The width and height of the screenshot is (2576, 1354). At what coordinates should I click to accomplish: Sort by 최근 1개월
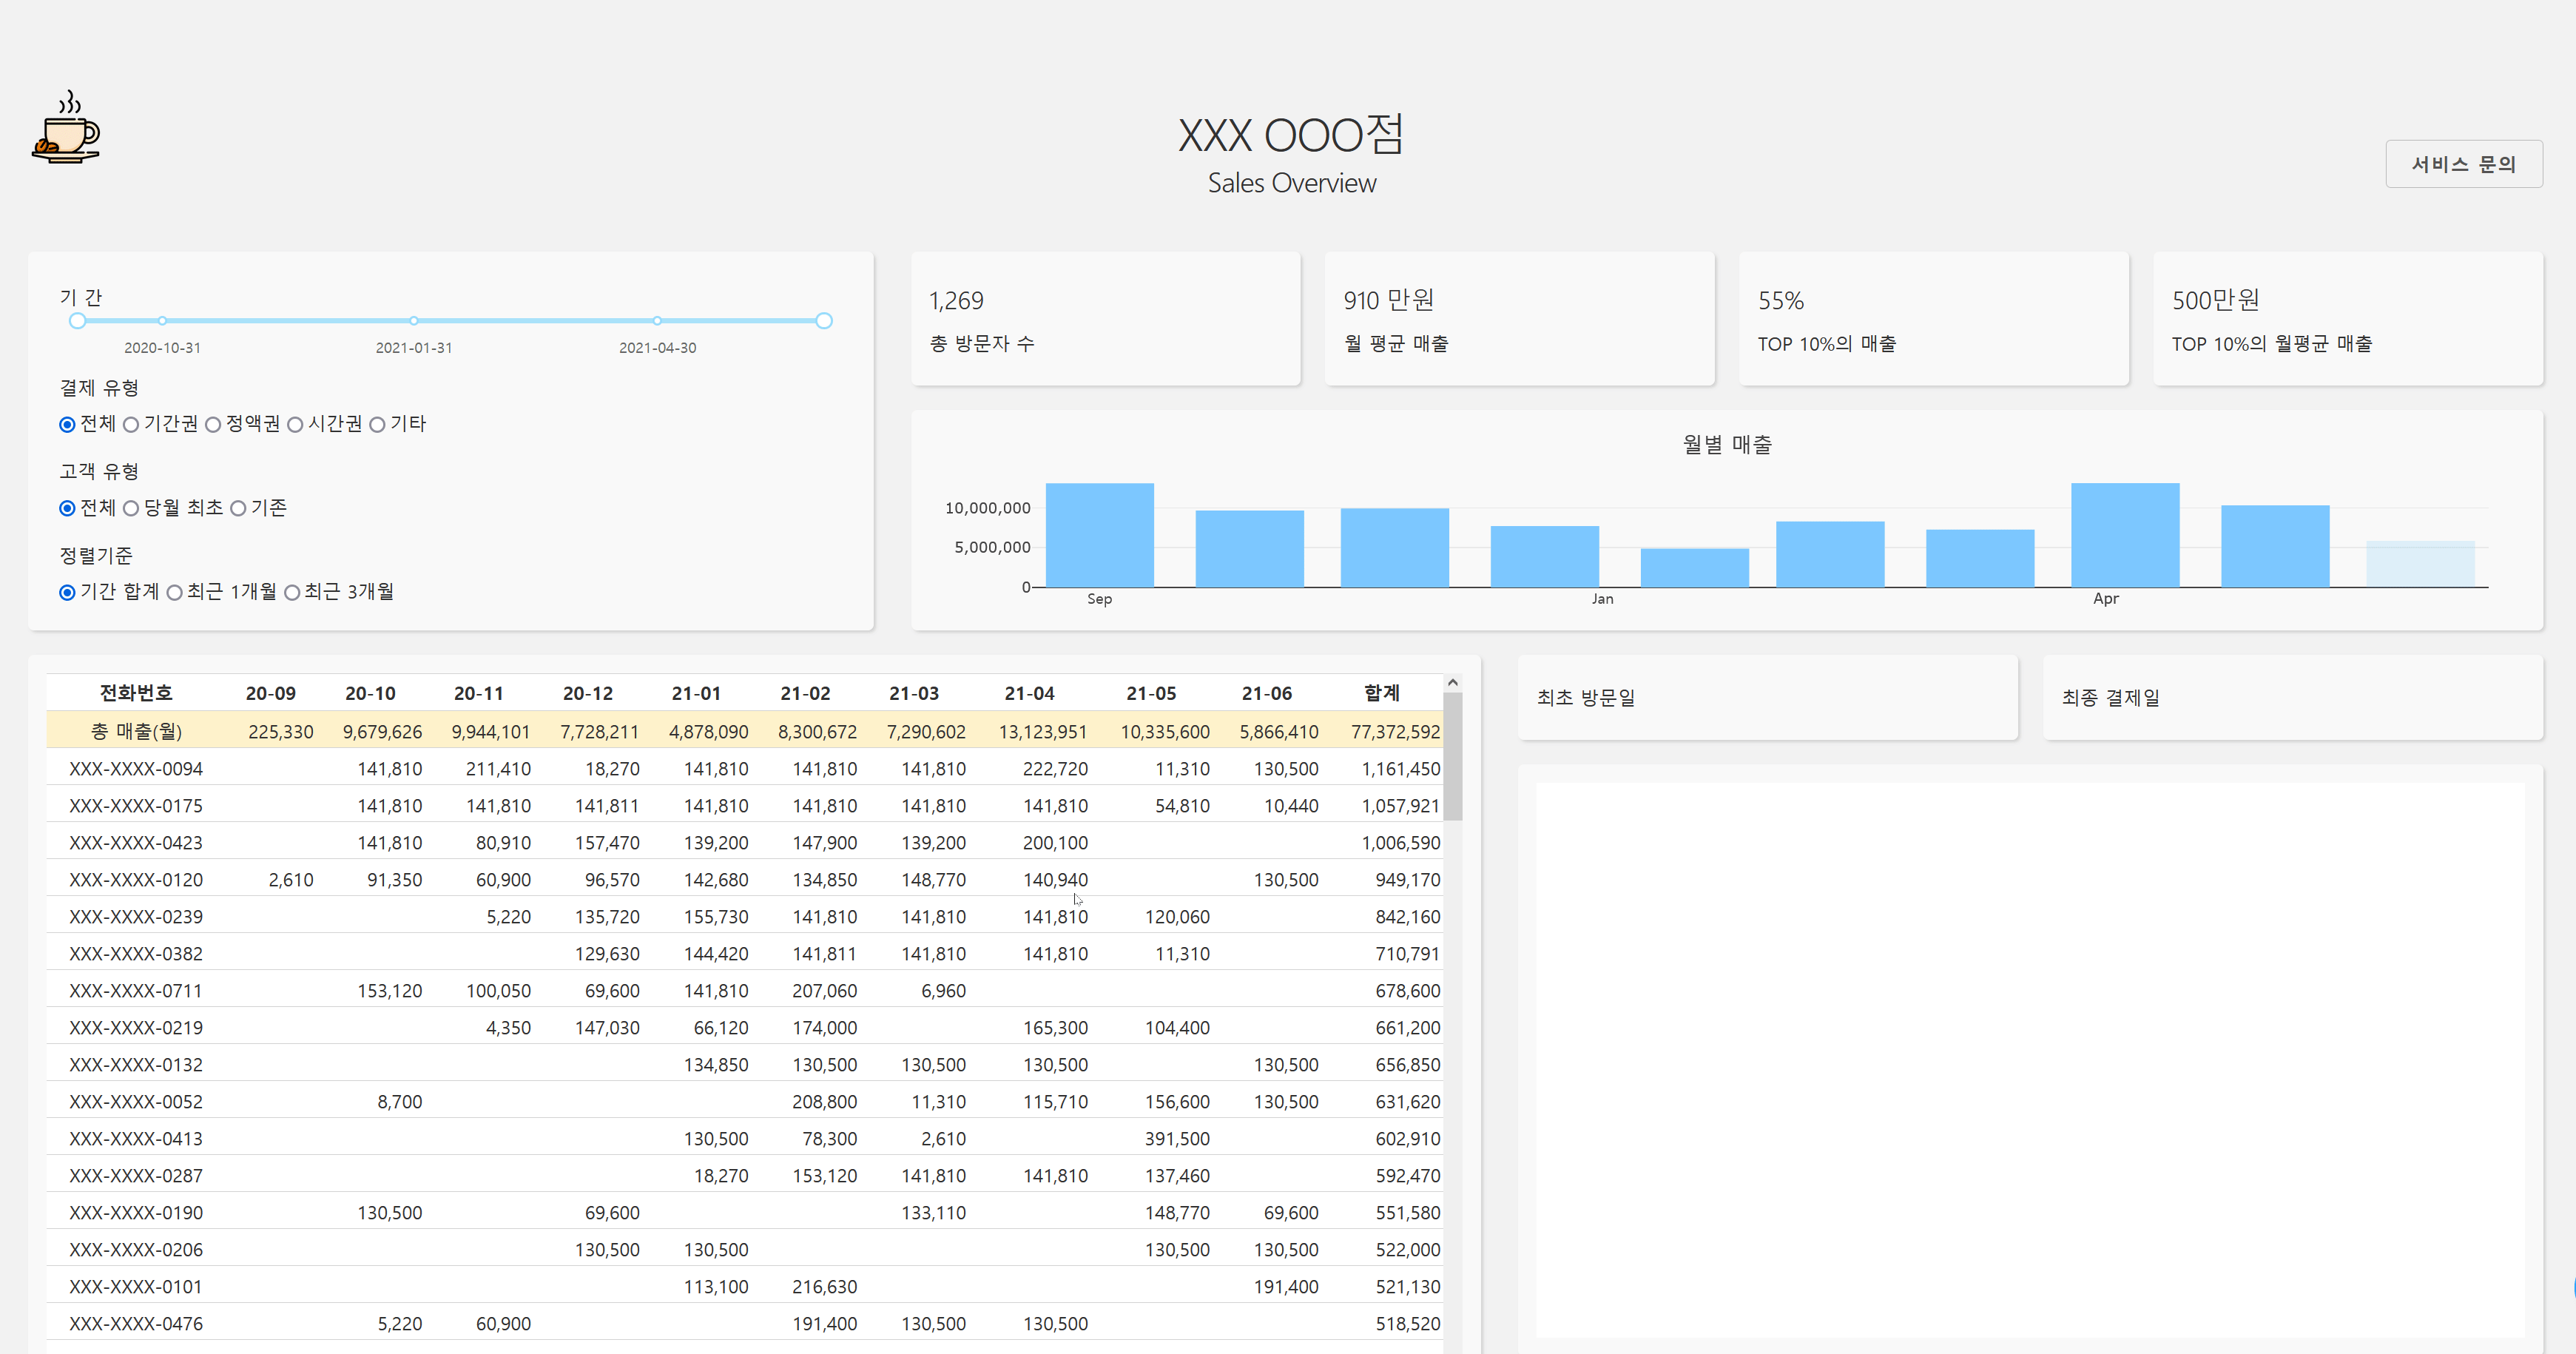pyautogui.click(x=175, y=593)
